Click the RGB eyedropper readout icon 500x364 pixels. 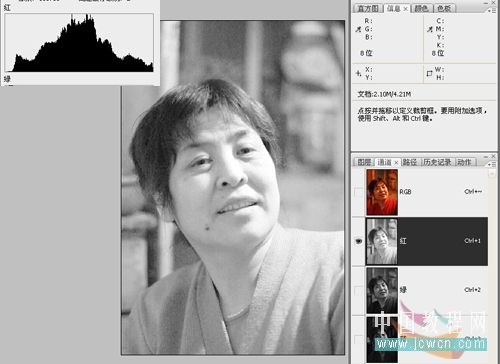(358, 29)
